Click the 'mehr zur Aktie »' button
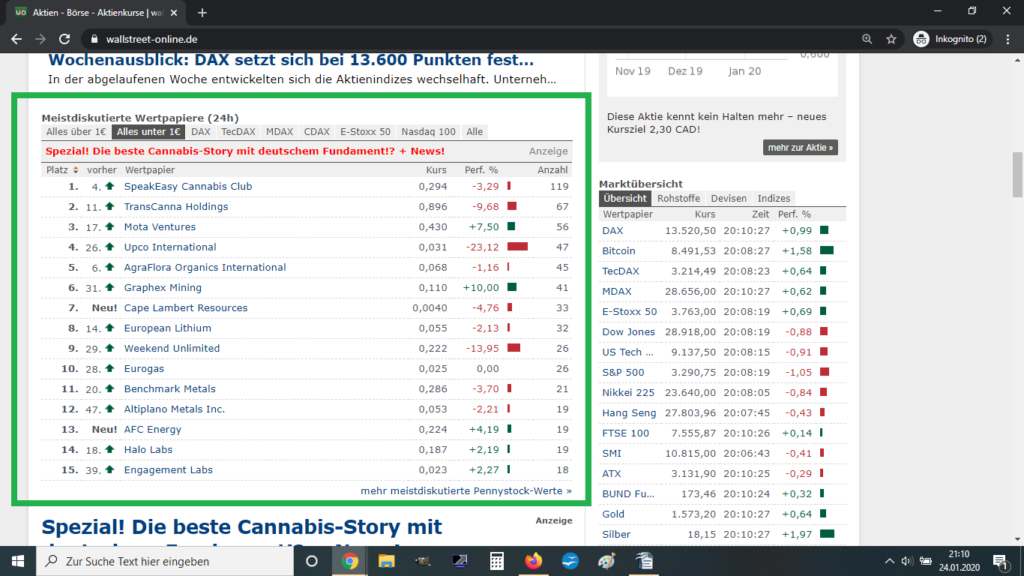The image size is (1024, 576). (800, 148)
